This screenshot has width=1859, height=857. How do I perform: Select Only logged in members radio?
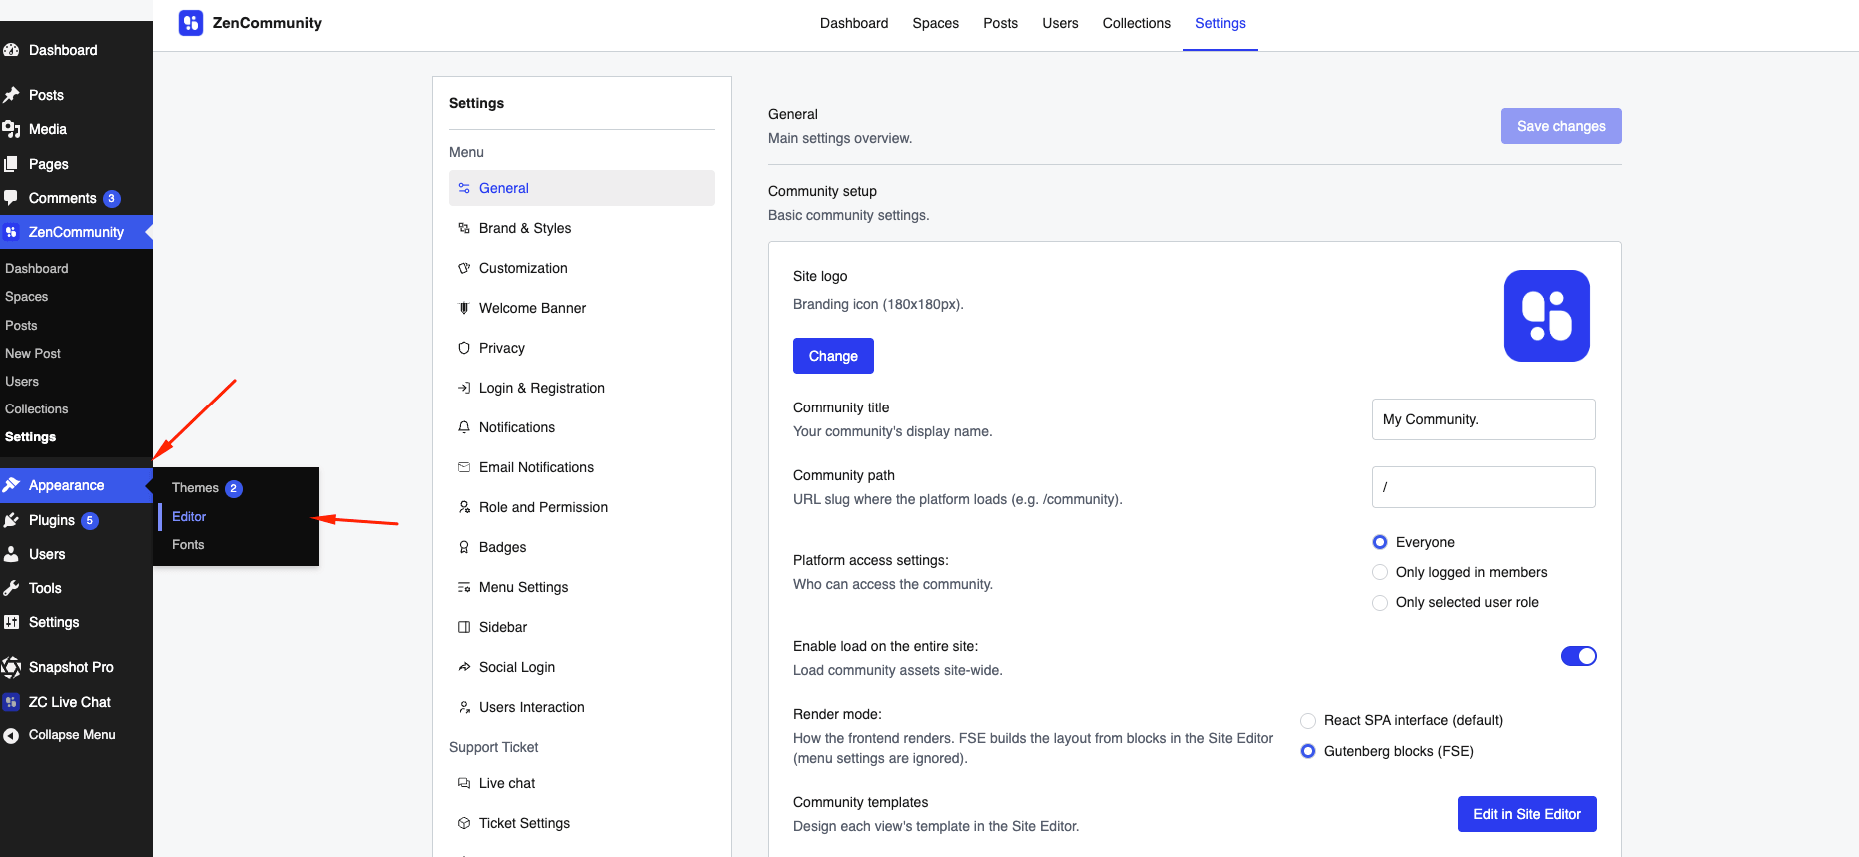tap(1380, 572)
